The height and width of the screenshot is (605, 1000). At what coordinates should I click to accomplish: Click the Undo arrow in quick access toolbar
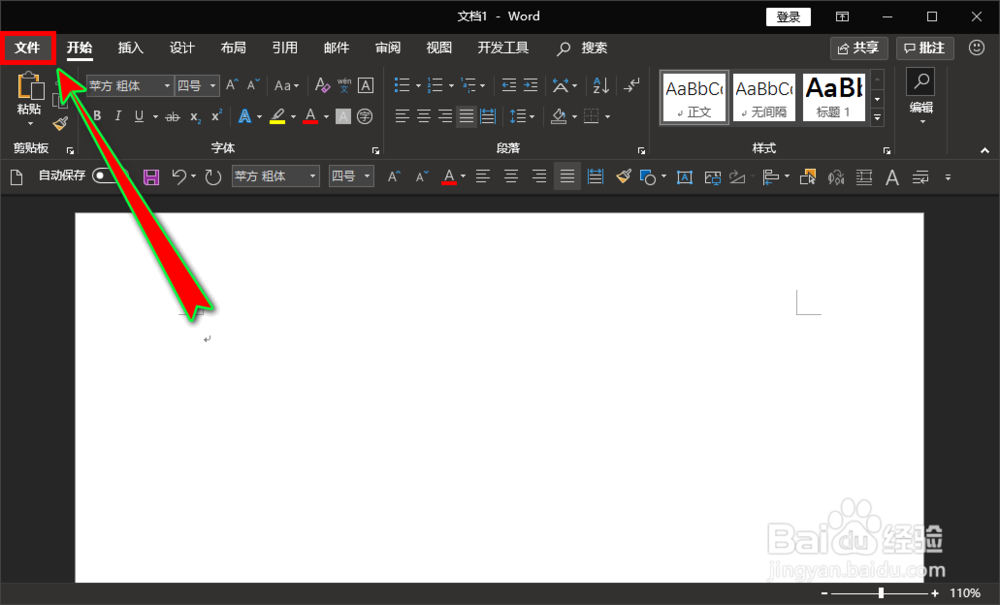pyautogui.click(x=179, y=177)
